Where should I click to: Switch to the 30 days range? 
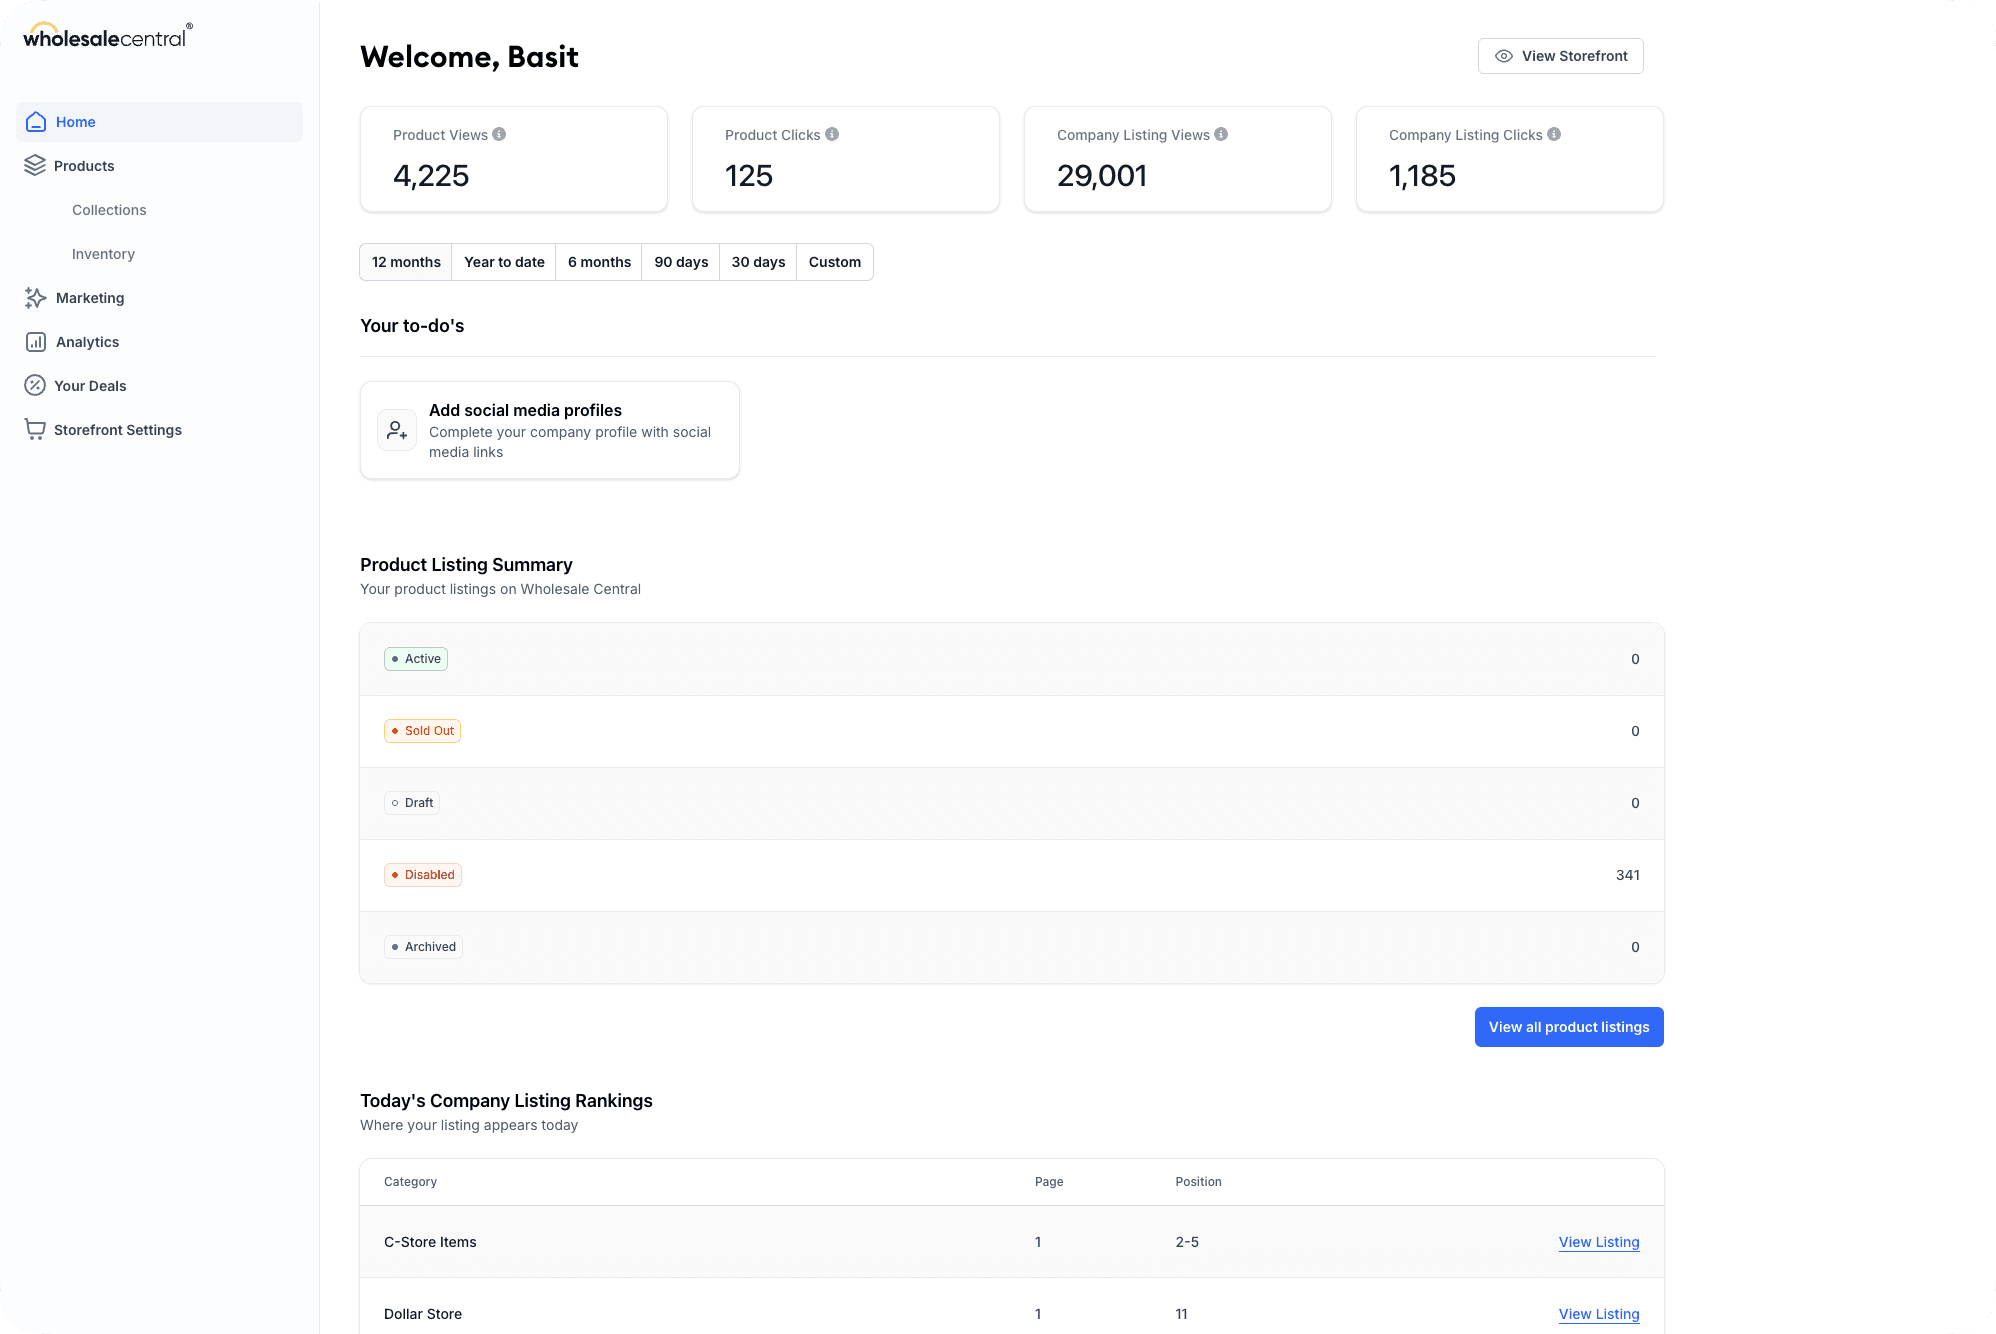point(758,262)
